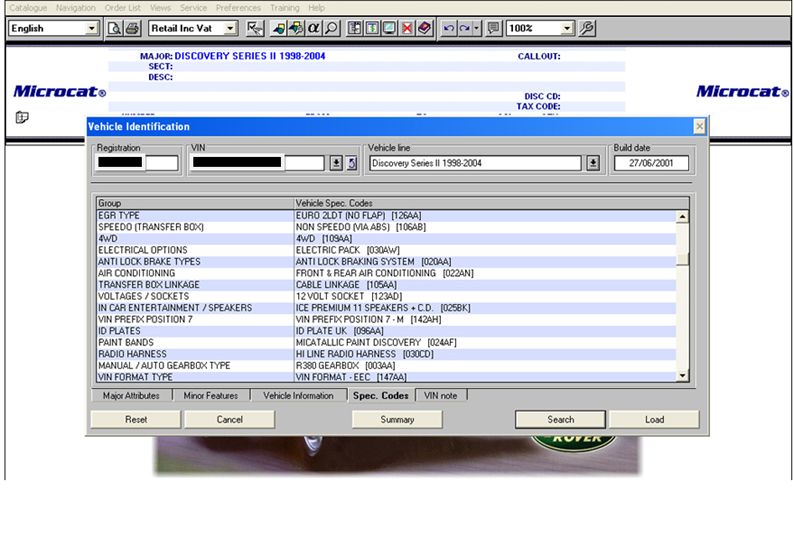Click the Group column header
Viewport: 794px width, 537px height.
(195, 203)
